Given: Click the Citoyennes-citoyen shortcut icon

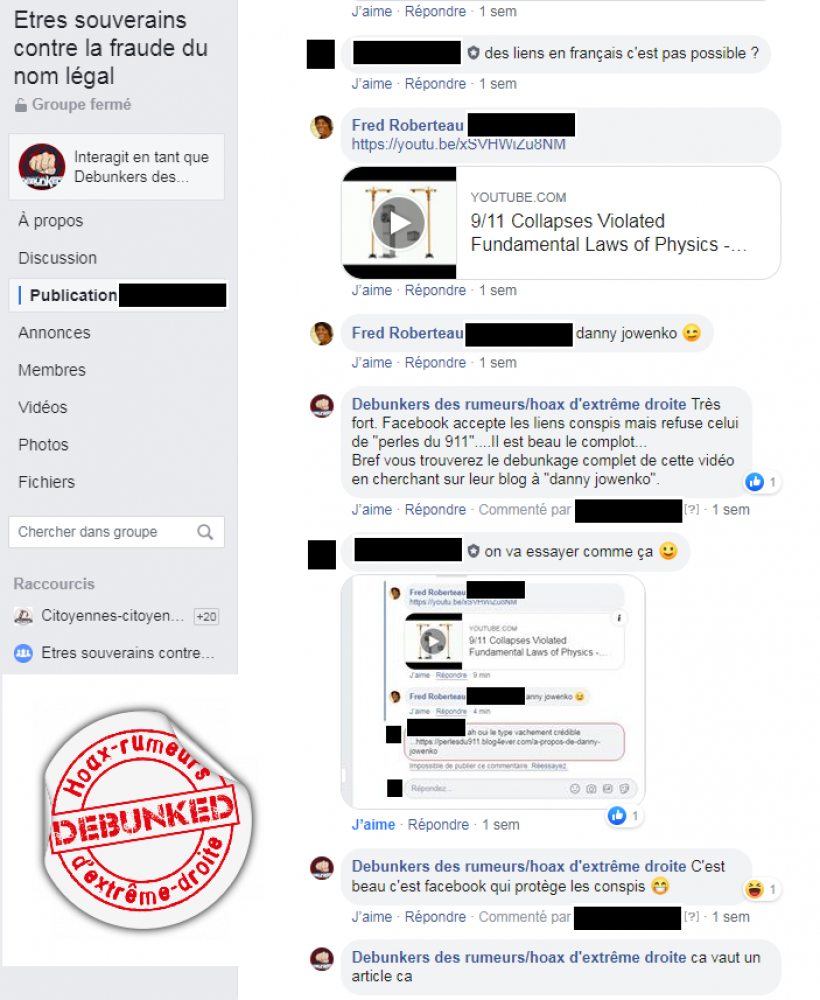Looking at the screenshot, I should coord(24,616).
